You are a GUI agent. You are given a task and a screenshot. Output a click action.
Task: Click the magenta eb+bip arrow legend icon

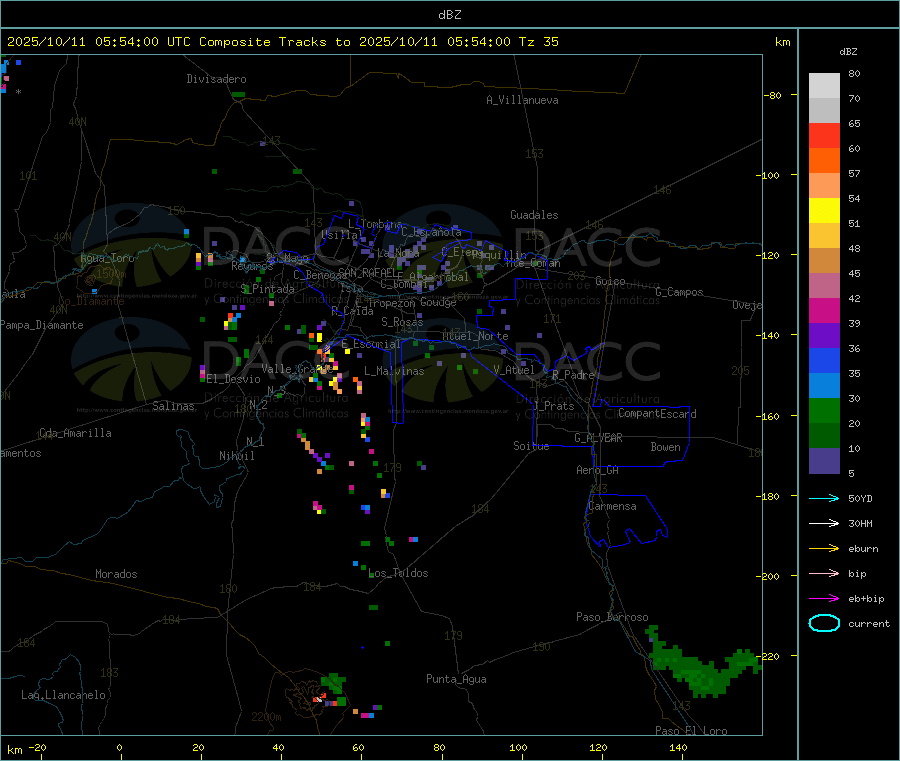click(x=824, y=599)
